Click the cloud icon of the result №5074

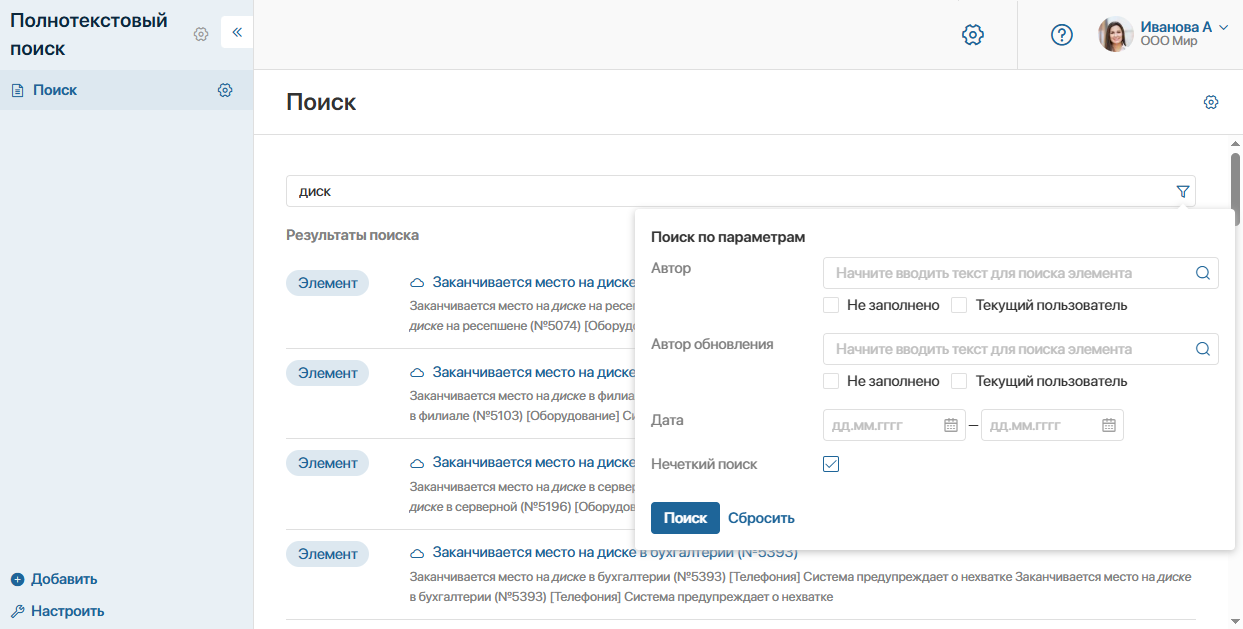pos(418,283)
